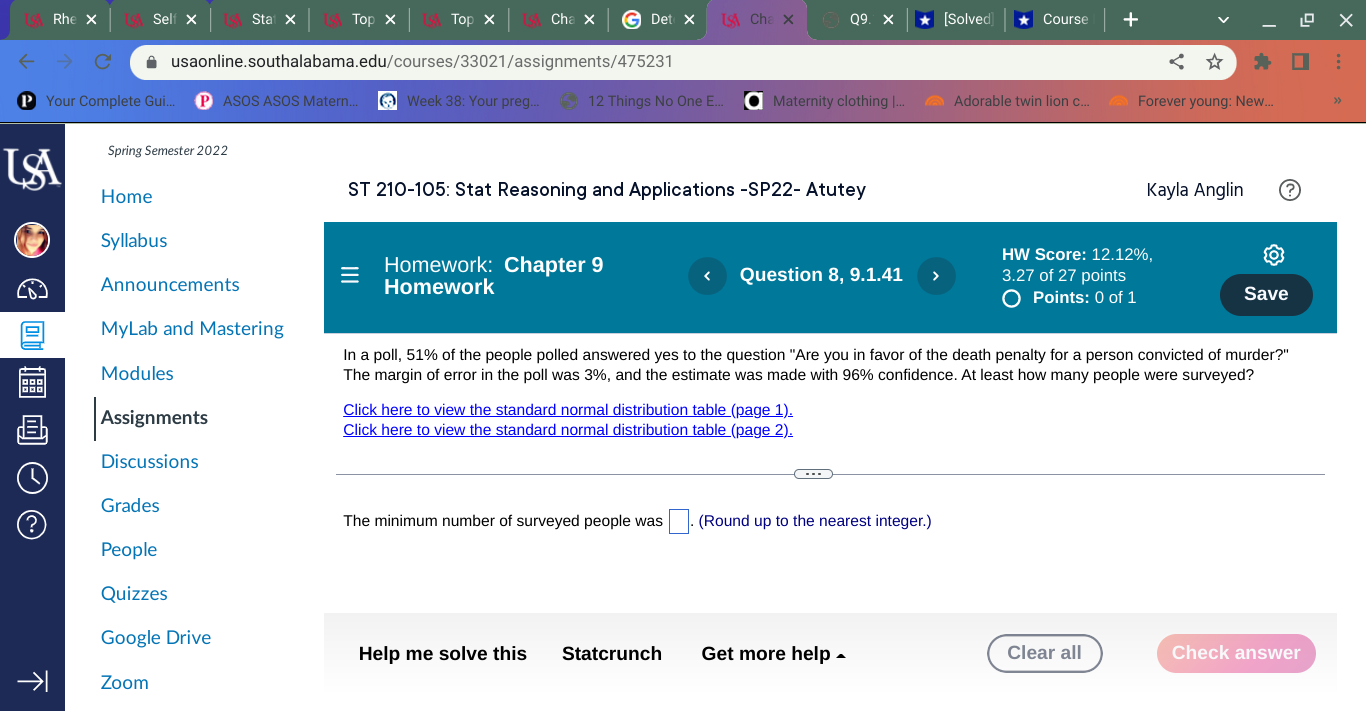This screenshot has height=711, width=1366.
Task: Open 'Adorable twin lion c...' bookmark
Action: (1007, 101)
